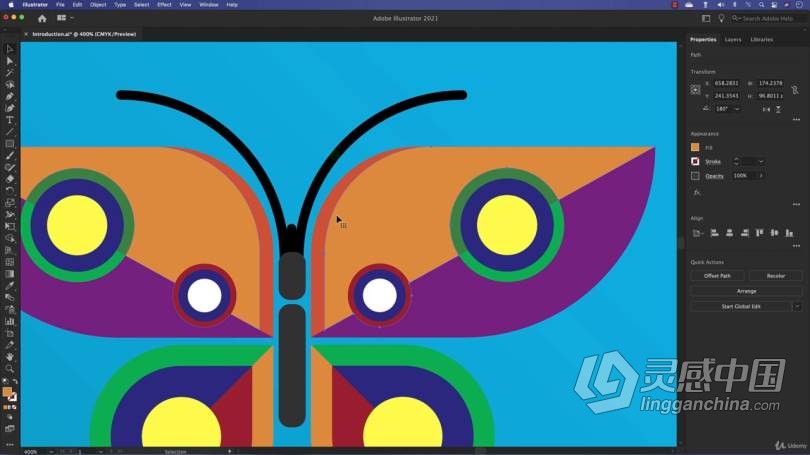The height and width of the screenshot is (455, 810).
Task: Open Illustrator application menu
Action: coord(35,5)
